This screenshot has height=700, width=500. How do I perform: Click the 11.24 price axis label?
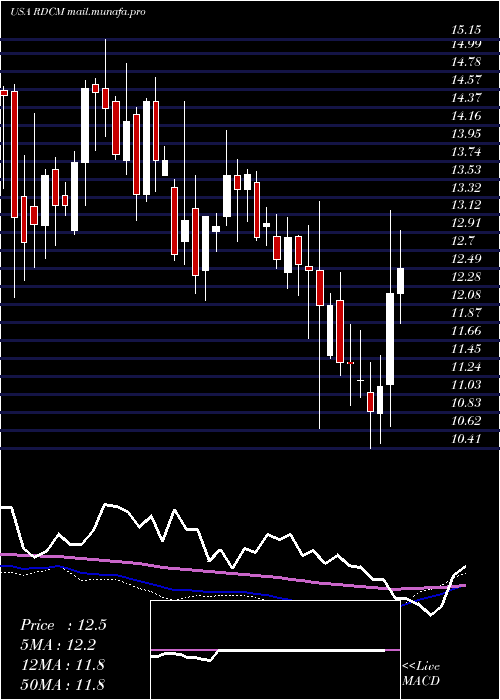click(x=466, y=366)
